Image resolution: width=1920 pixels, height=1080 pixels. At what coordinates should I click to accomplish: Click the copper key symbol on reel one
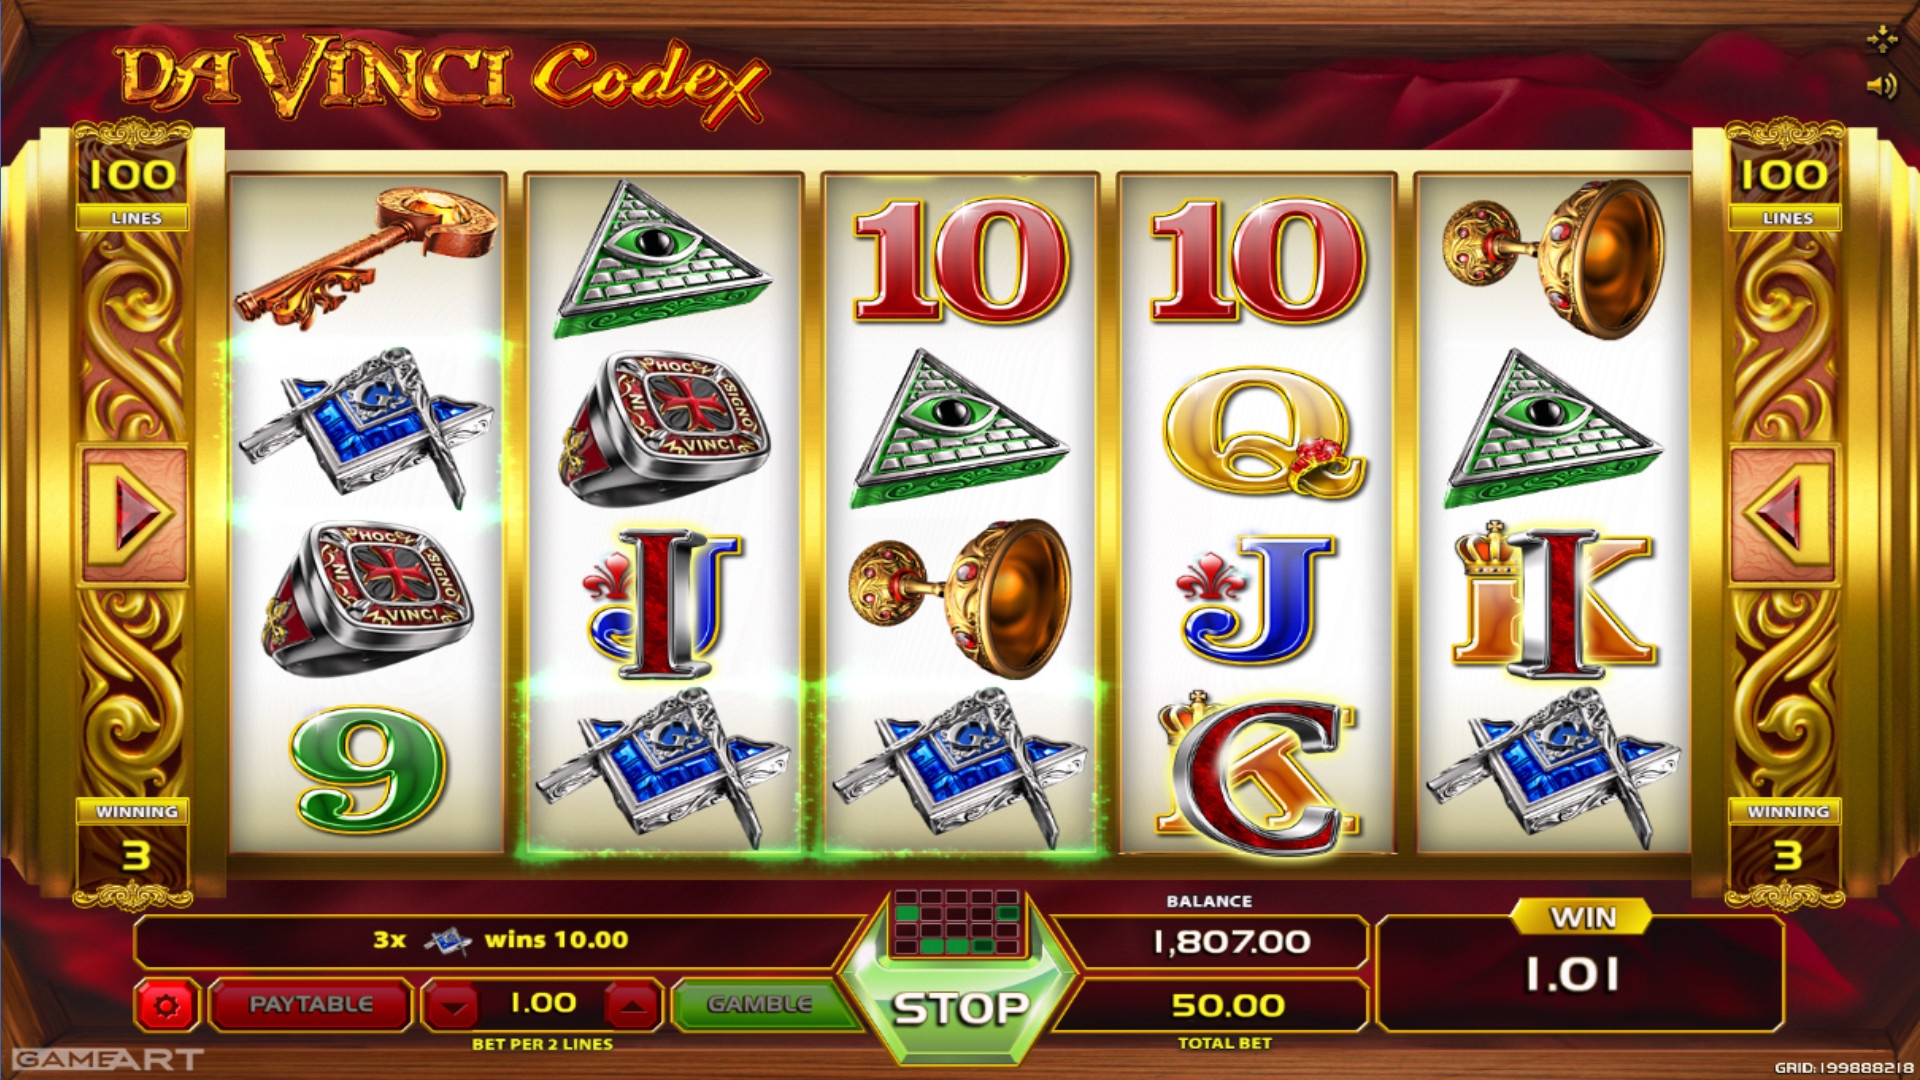coord(364,257)
